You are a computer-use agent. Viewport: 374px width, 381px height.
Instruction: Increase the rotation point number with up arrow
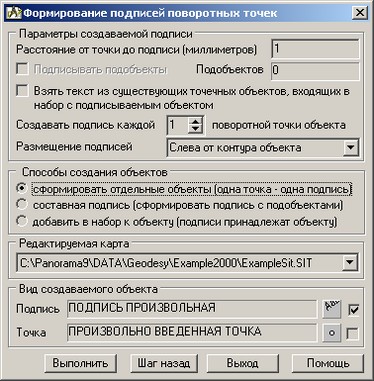coord(195,121)
